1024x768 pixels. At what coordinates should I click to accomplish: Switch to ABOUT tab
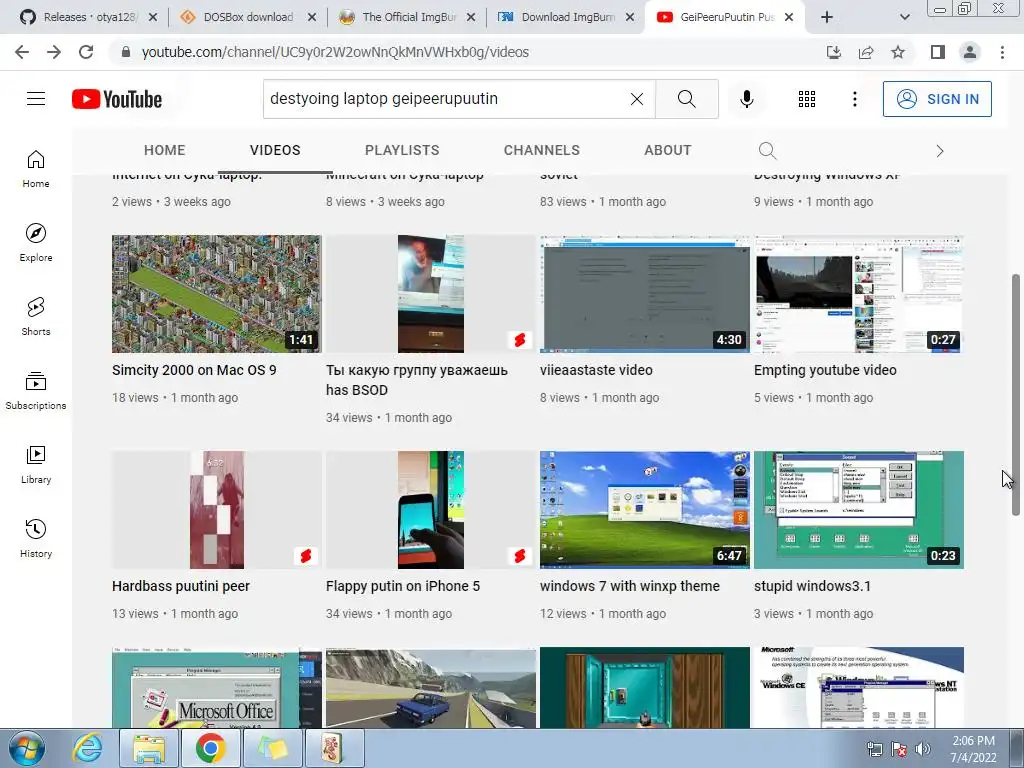[667, 150]
